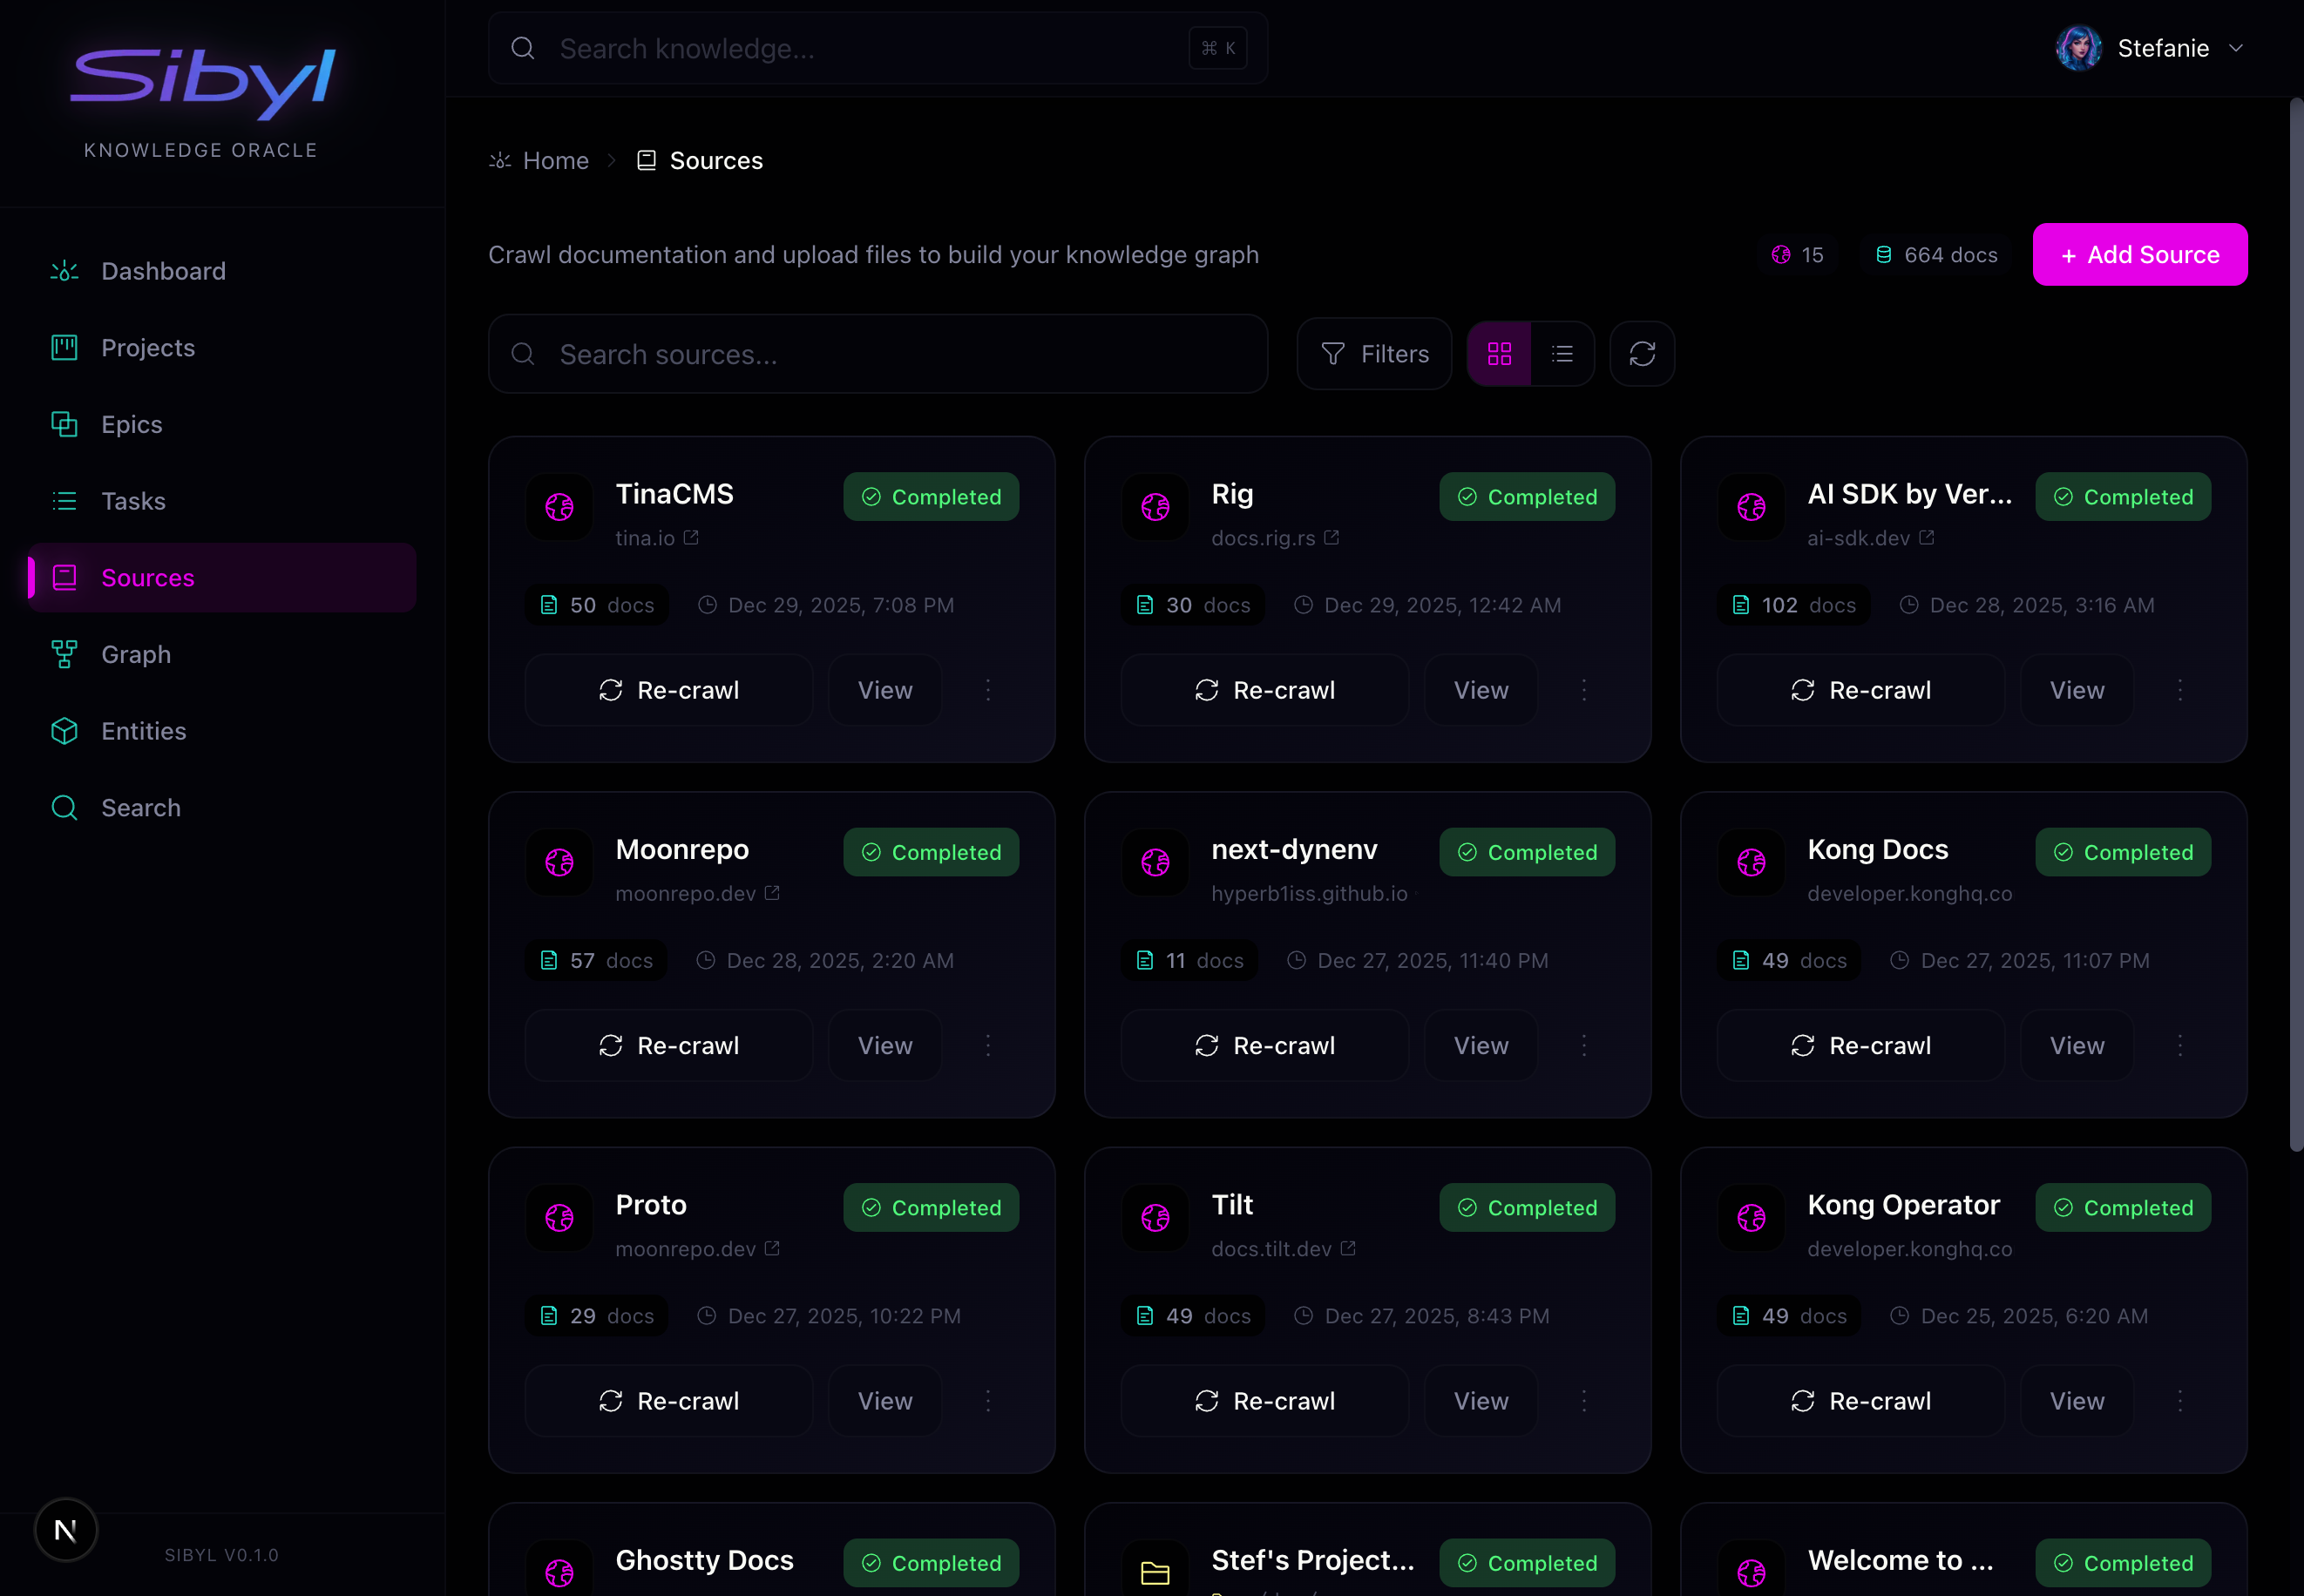This screenshot has height=1596, width=2304.
Task: Click the Home breadcrumb link
Action: [555, 161]
